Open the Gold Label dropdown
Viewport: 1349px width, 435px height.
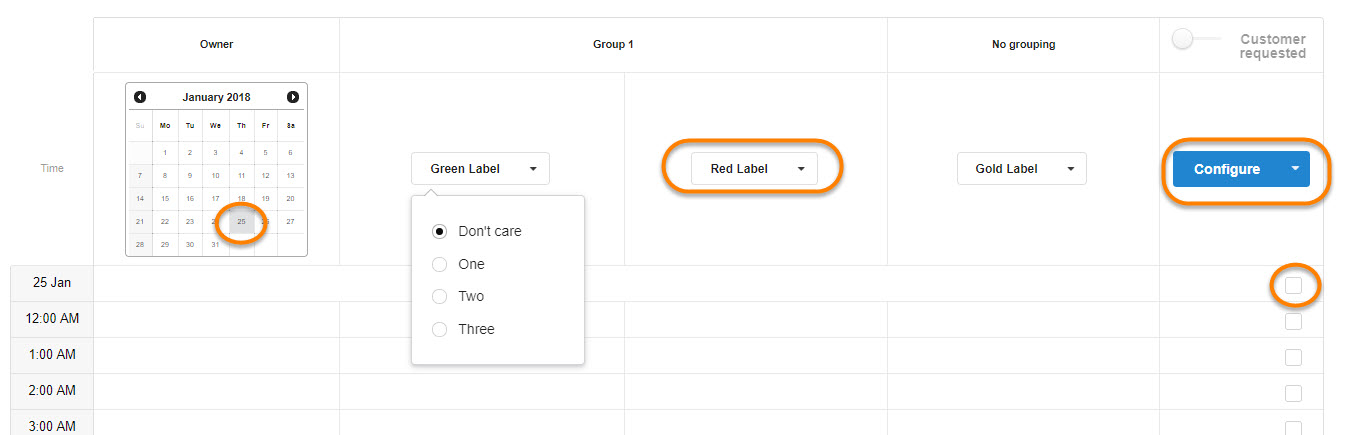(x=1021, y=169)
